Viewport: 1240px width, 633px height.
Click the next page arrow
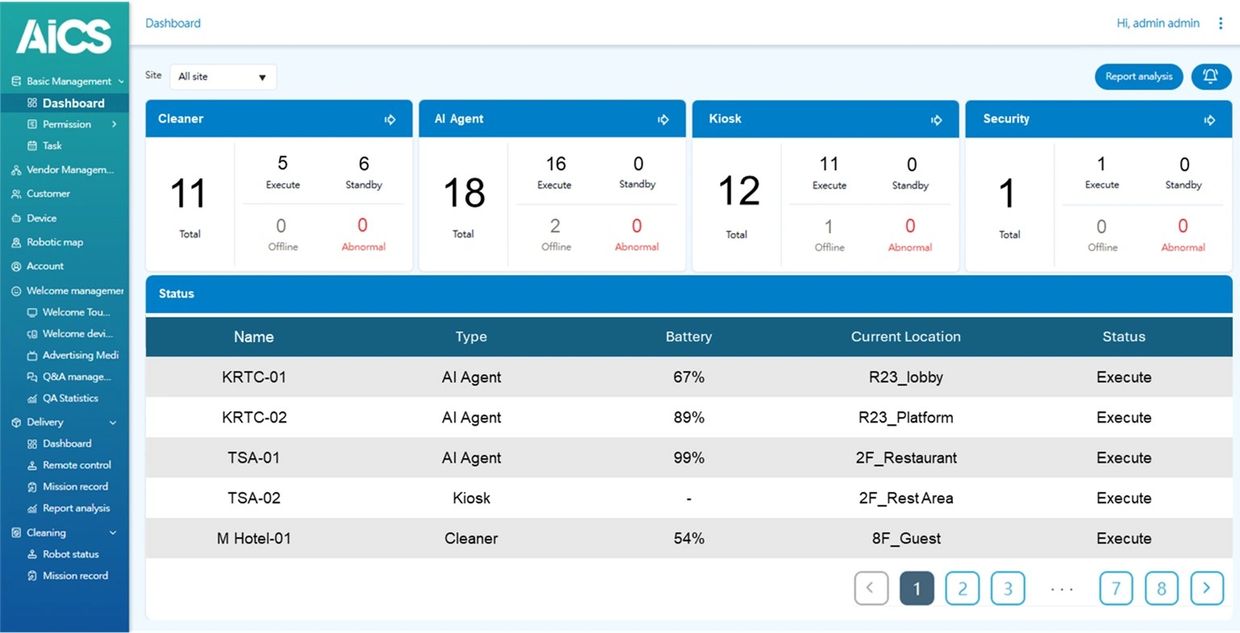tap(1207, 589)
